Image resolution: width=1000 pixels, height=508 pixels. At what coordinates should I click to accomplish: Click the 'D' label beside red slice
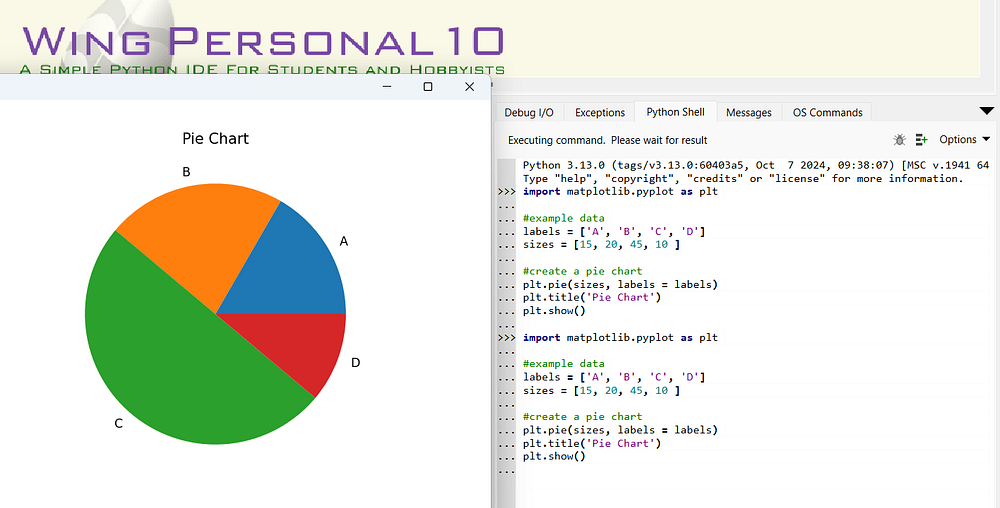[355, 363]
